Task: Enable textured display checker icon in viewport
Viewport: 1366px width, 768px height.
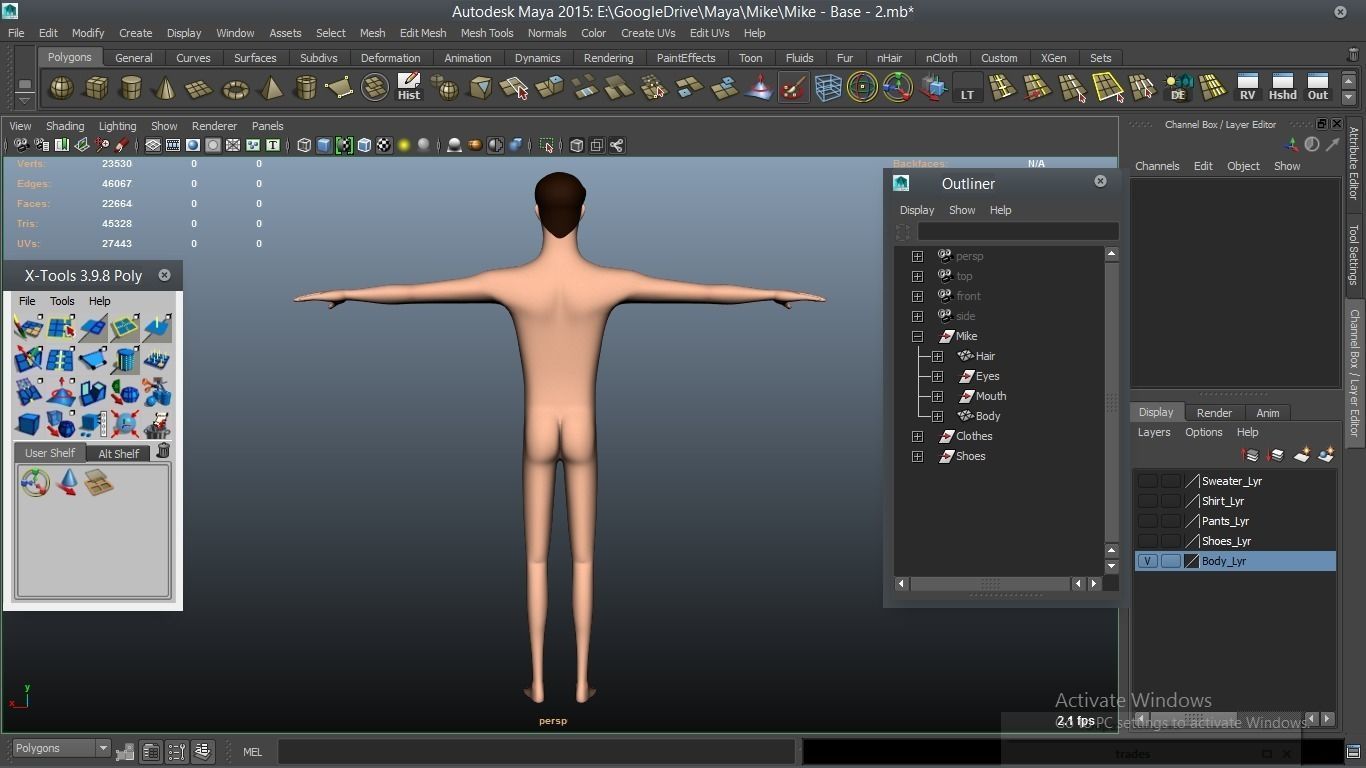Action: click(x=384, y=146)
